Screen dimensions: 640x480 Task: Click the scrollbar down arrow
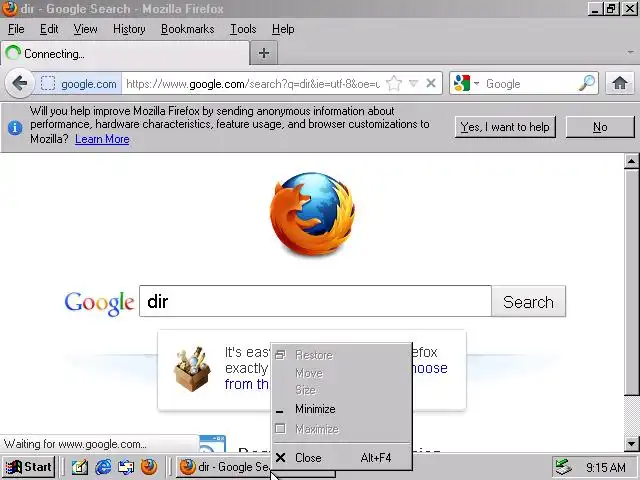click(631, 443)
